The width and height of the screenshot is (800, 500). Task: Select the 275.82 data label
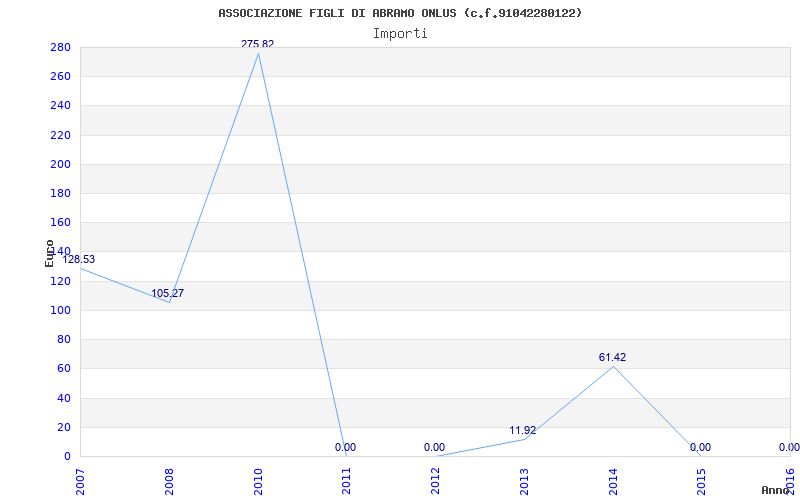(258, 44)
